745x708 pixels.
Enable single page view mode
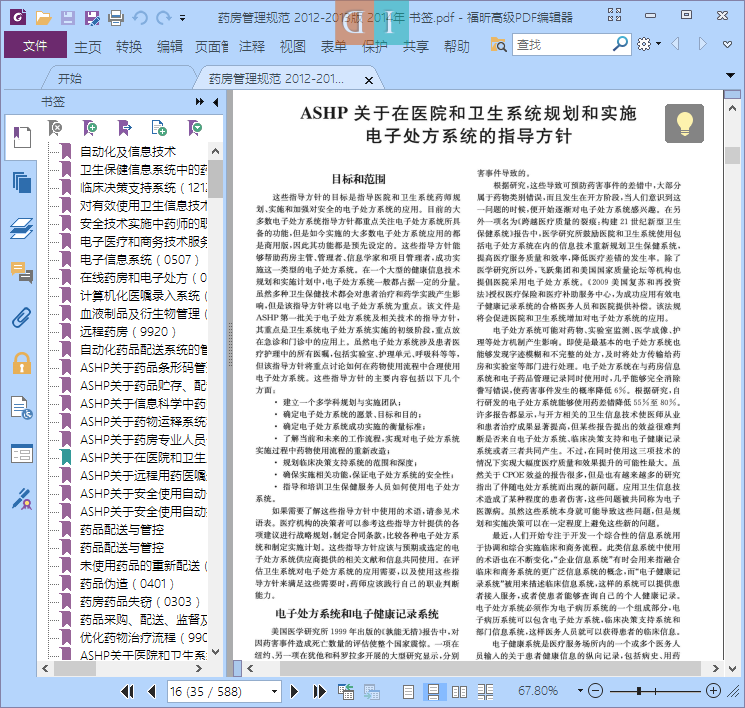click(408, 691)
